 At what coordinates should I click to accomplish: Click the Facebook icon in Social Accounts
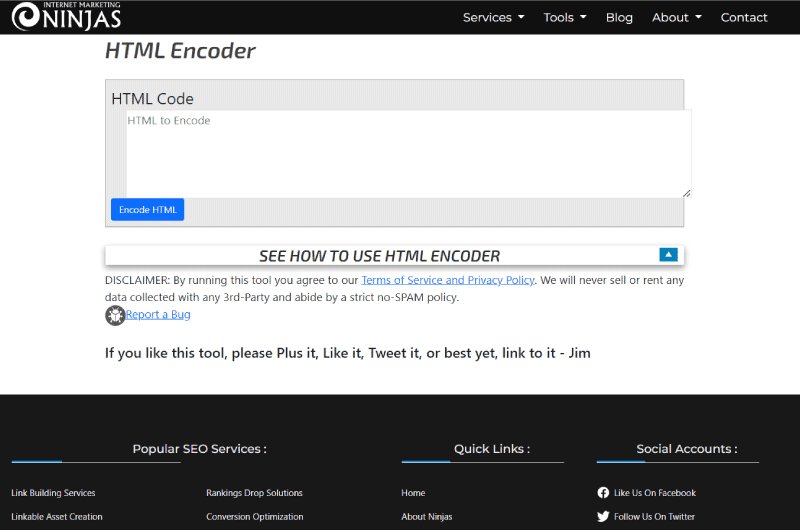click(x=603, y=493)
